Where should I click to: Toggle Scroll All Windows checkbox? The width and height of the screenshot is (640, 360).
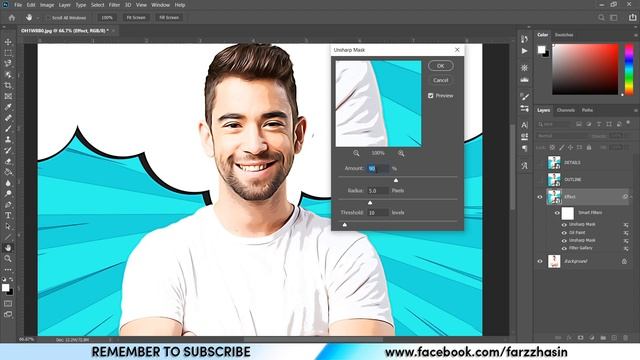point(49,18)
